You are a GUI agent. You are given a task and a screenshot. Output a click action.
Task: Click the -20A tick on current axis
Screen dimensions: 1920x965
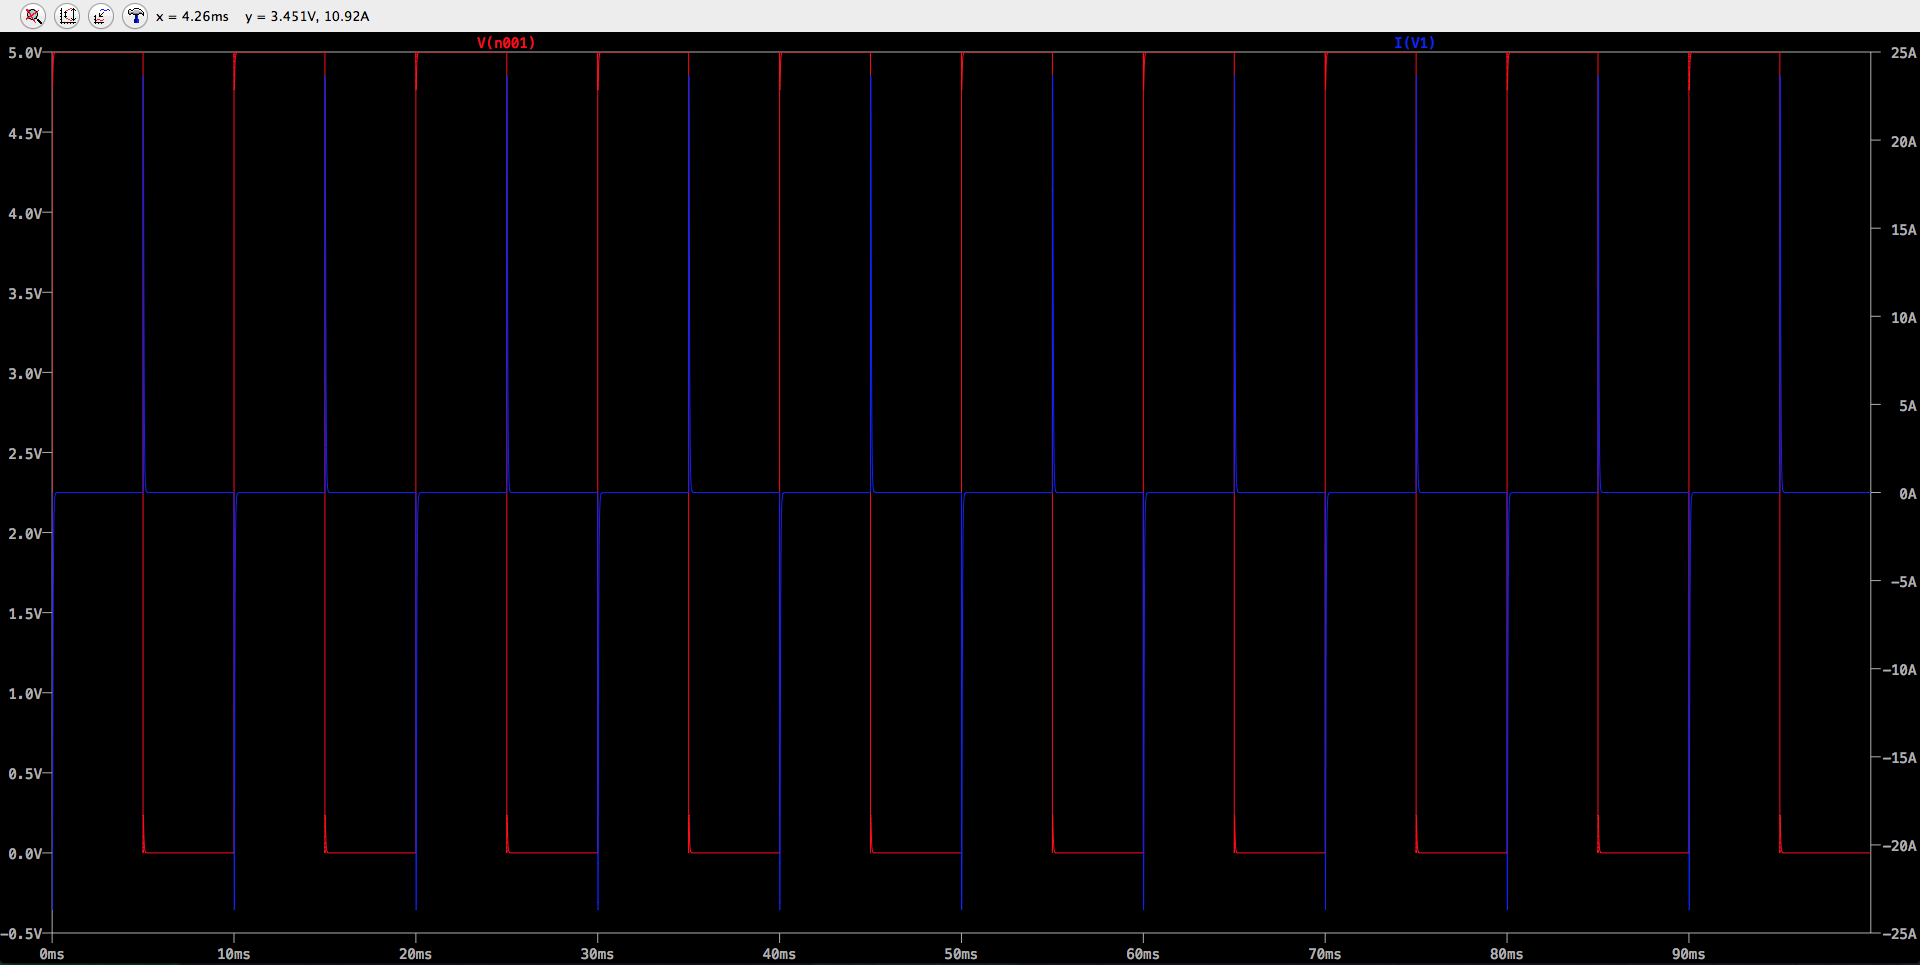1899,846
